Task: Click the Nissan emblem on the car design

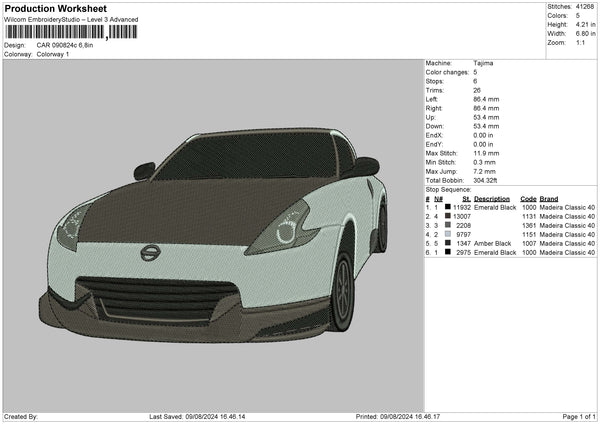Action: pyautogui.click(x=149, y=253)
